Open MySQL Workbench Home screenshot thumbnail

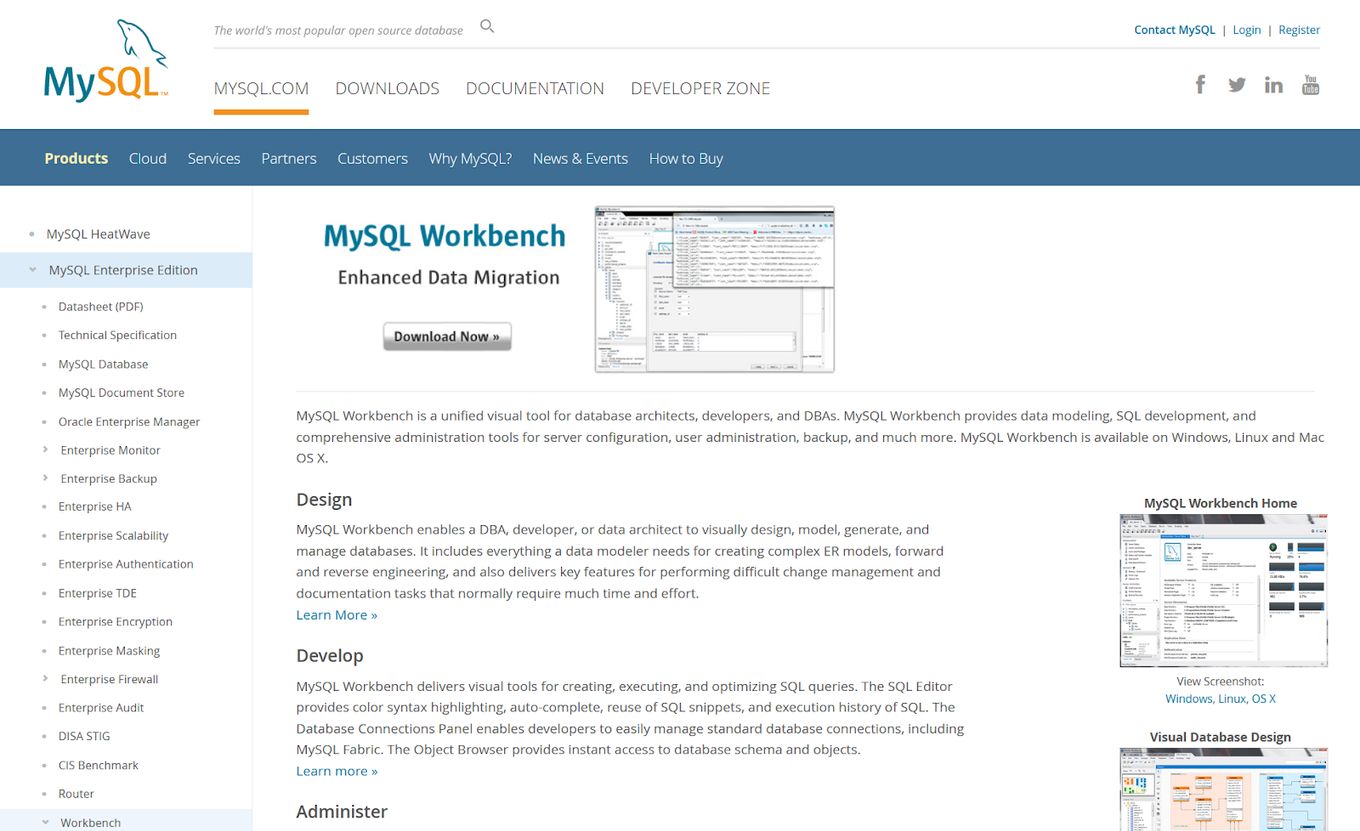pyautogui.click(x=1223, y=590)
